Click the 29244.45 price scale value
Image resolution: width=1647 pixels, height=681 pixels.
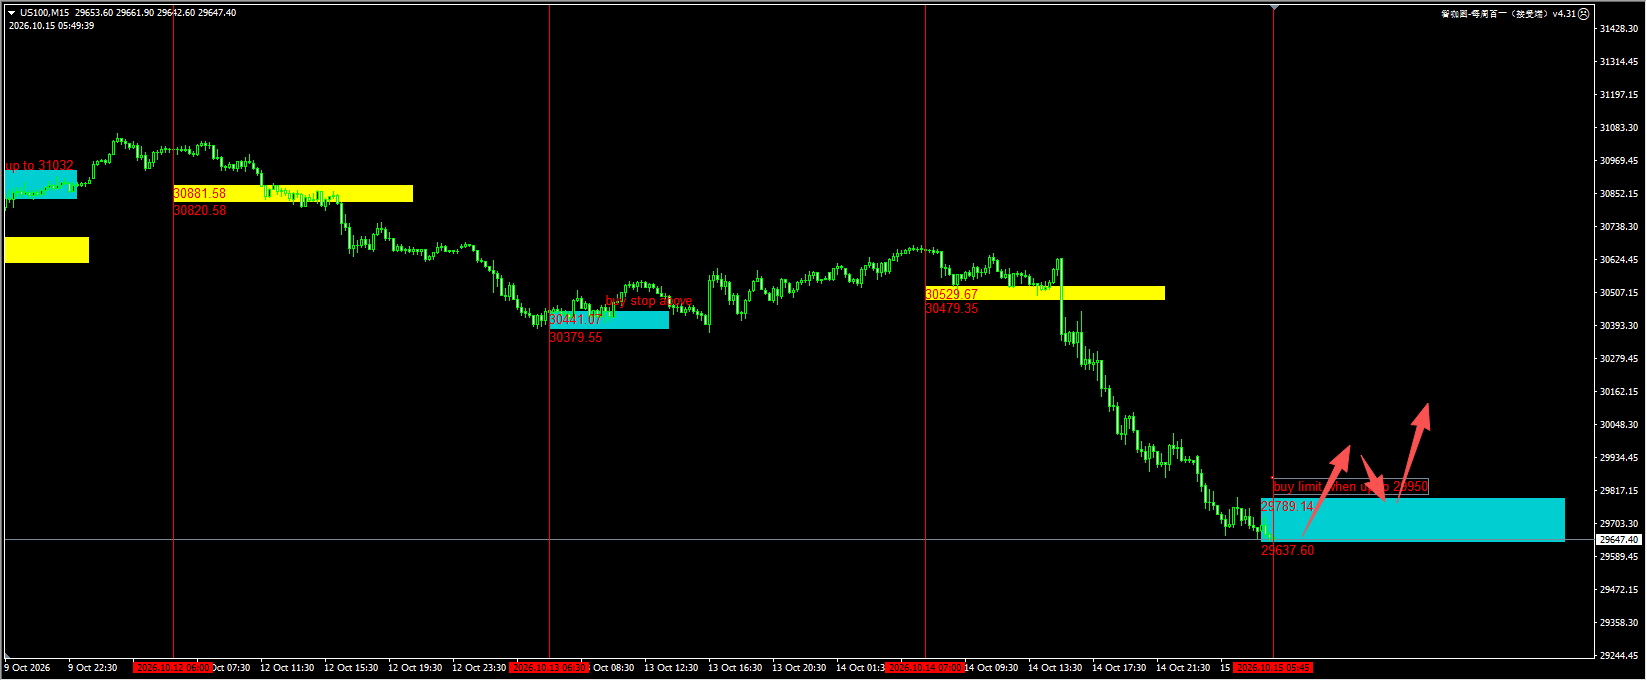tap(1619, 656)
